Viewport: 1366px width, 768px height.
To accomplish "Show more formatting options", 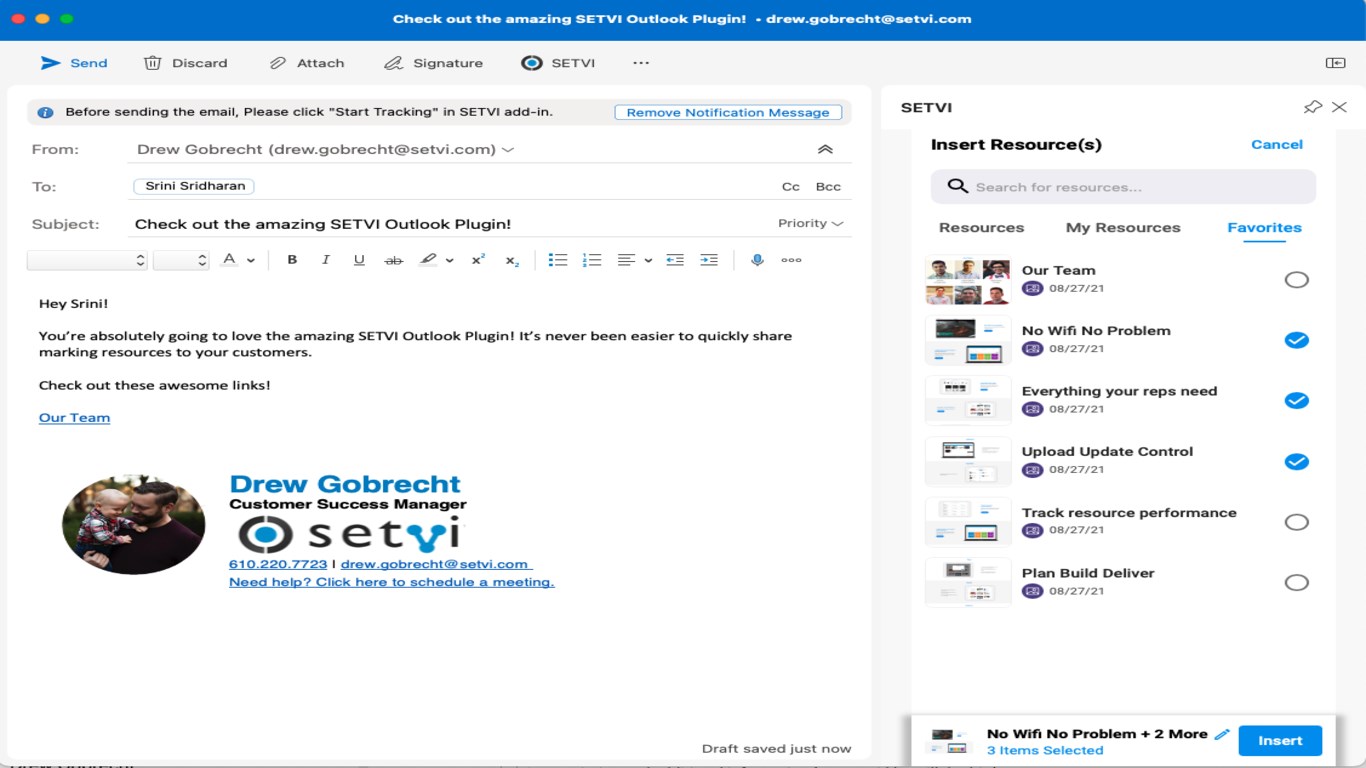I will coord(791,260).
